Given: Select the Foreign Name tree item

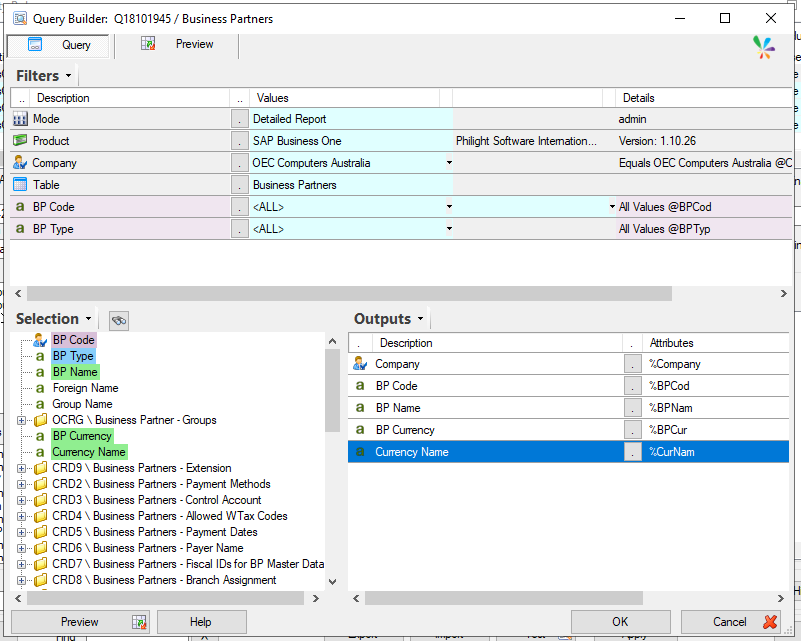Looking at the screenshot, I should point(85,388).
